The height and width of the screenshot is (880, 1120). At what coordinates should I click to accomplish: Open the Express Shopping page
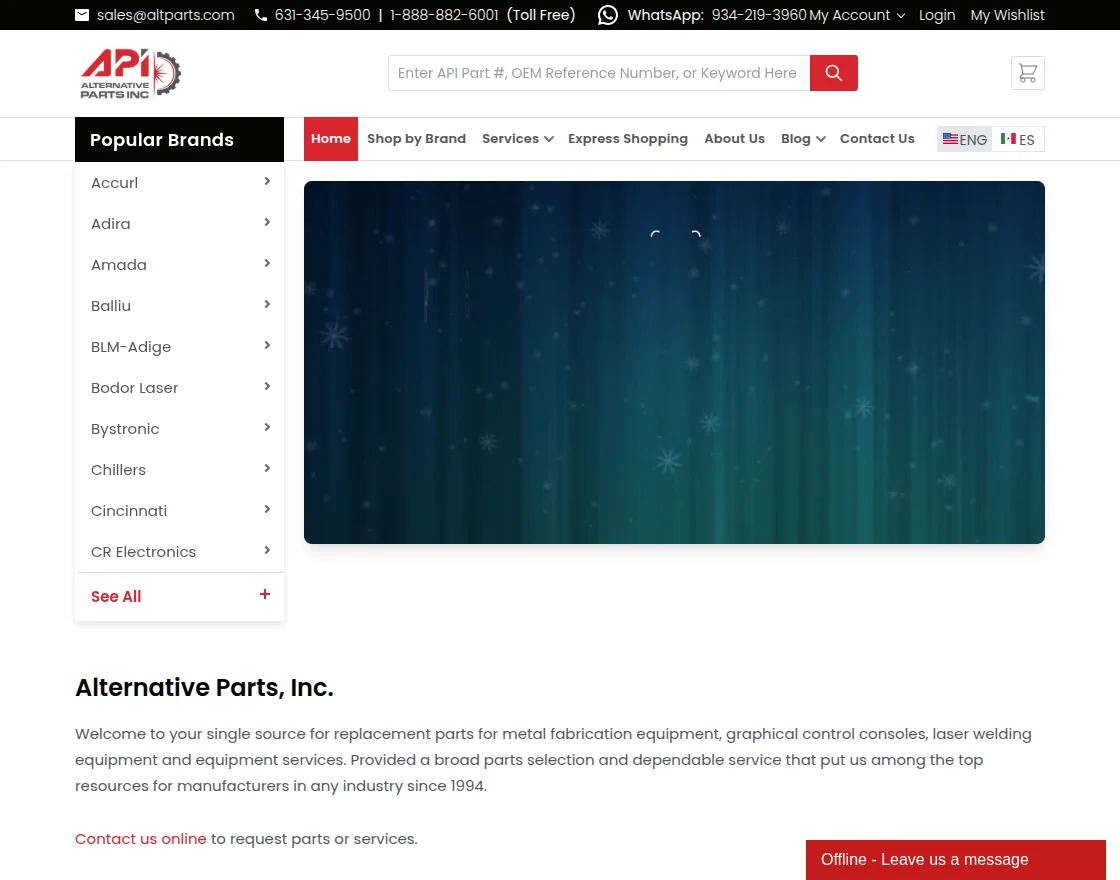pos(628,139)
